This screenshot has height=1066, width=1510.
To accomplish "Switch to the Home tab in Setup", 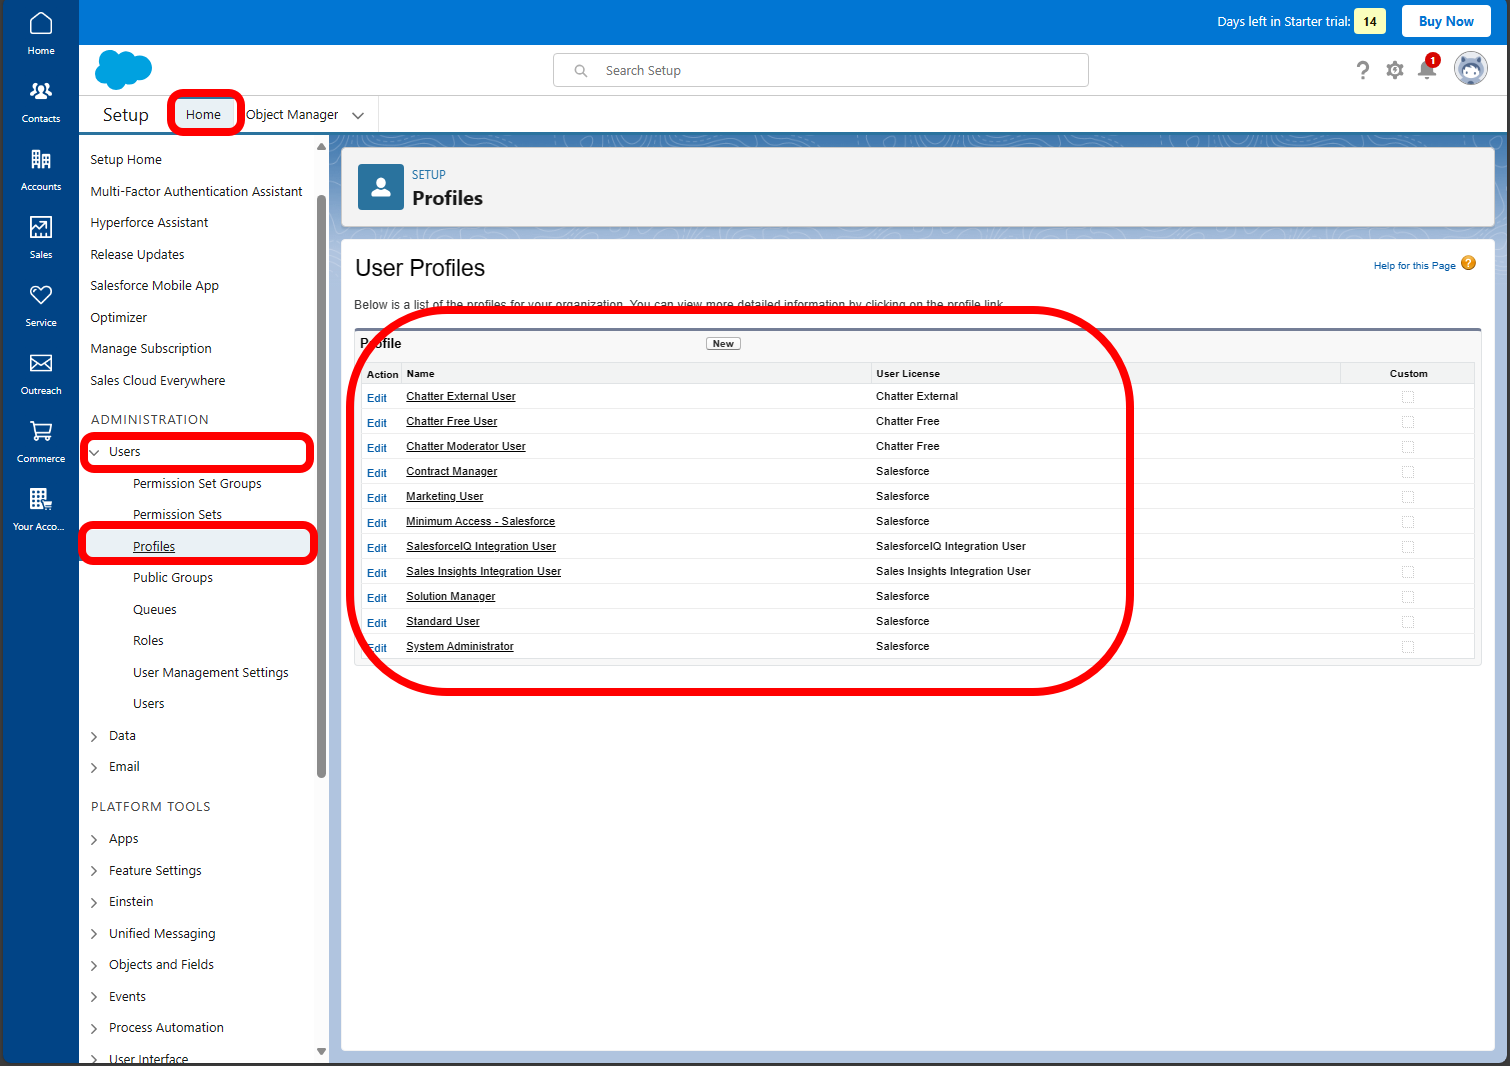I will (203, 114).
